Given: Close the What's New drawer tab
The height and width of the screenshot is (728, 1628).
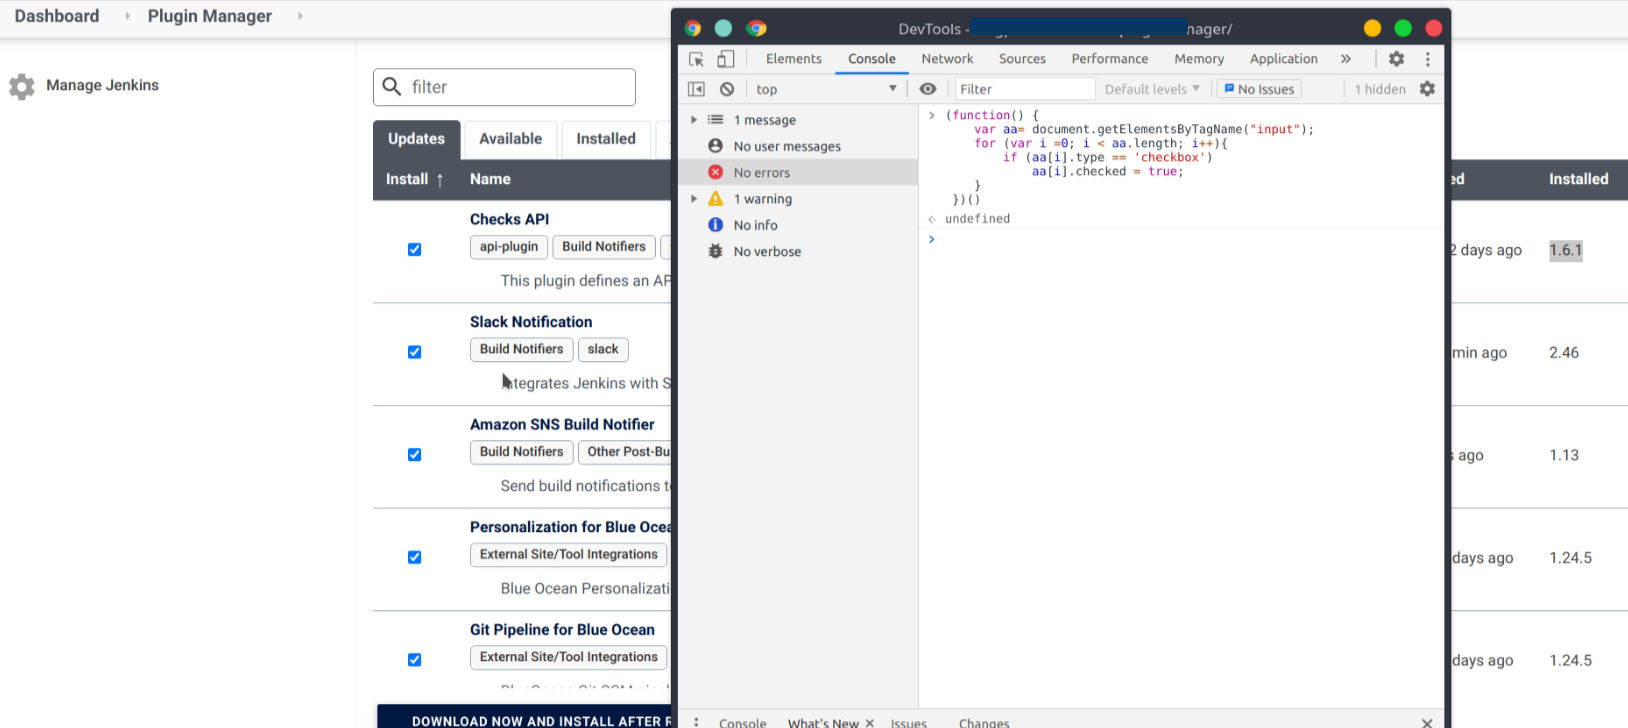Looking at the screenshot, I should point(870,722).
